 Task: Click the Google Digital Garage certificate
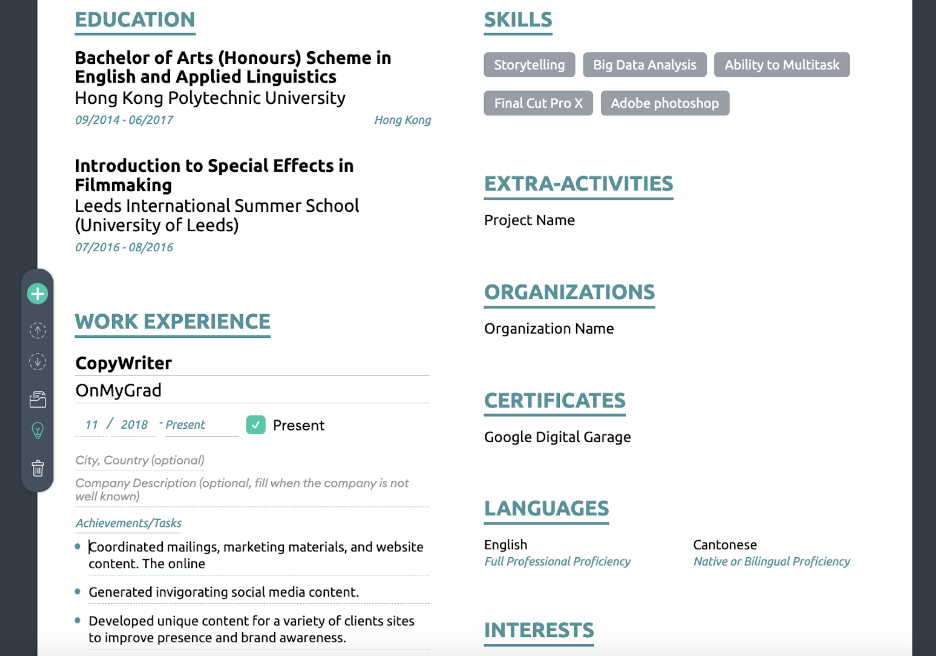558,437
